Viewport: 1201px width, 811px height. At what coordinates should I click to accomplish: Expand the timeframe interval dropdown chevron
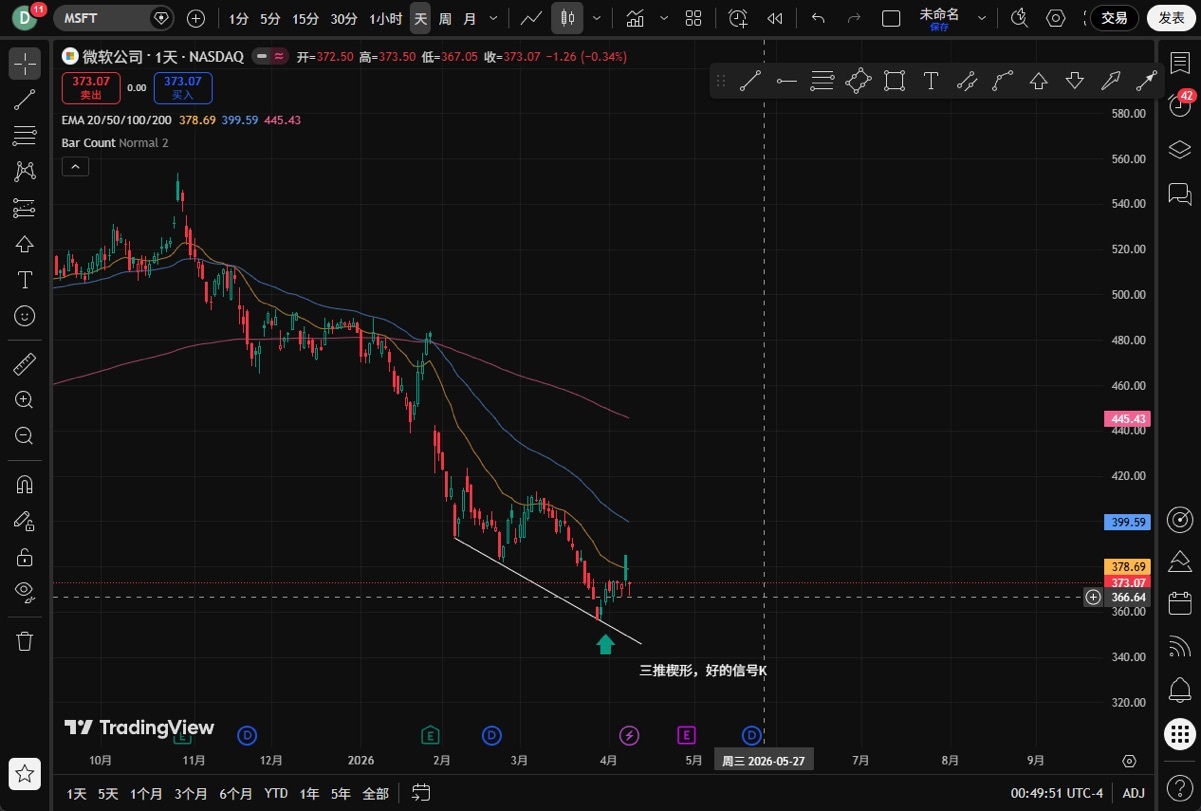pyautogui.click(x=494, y=18)
